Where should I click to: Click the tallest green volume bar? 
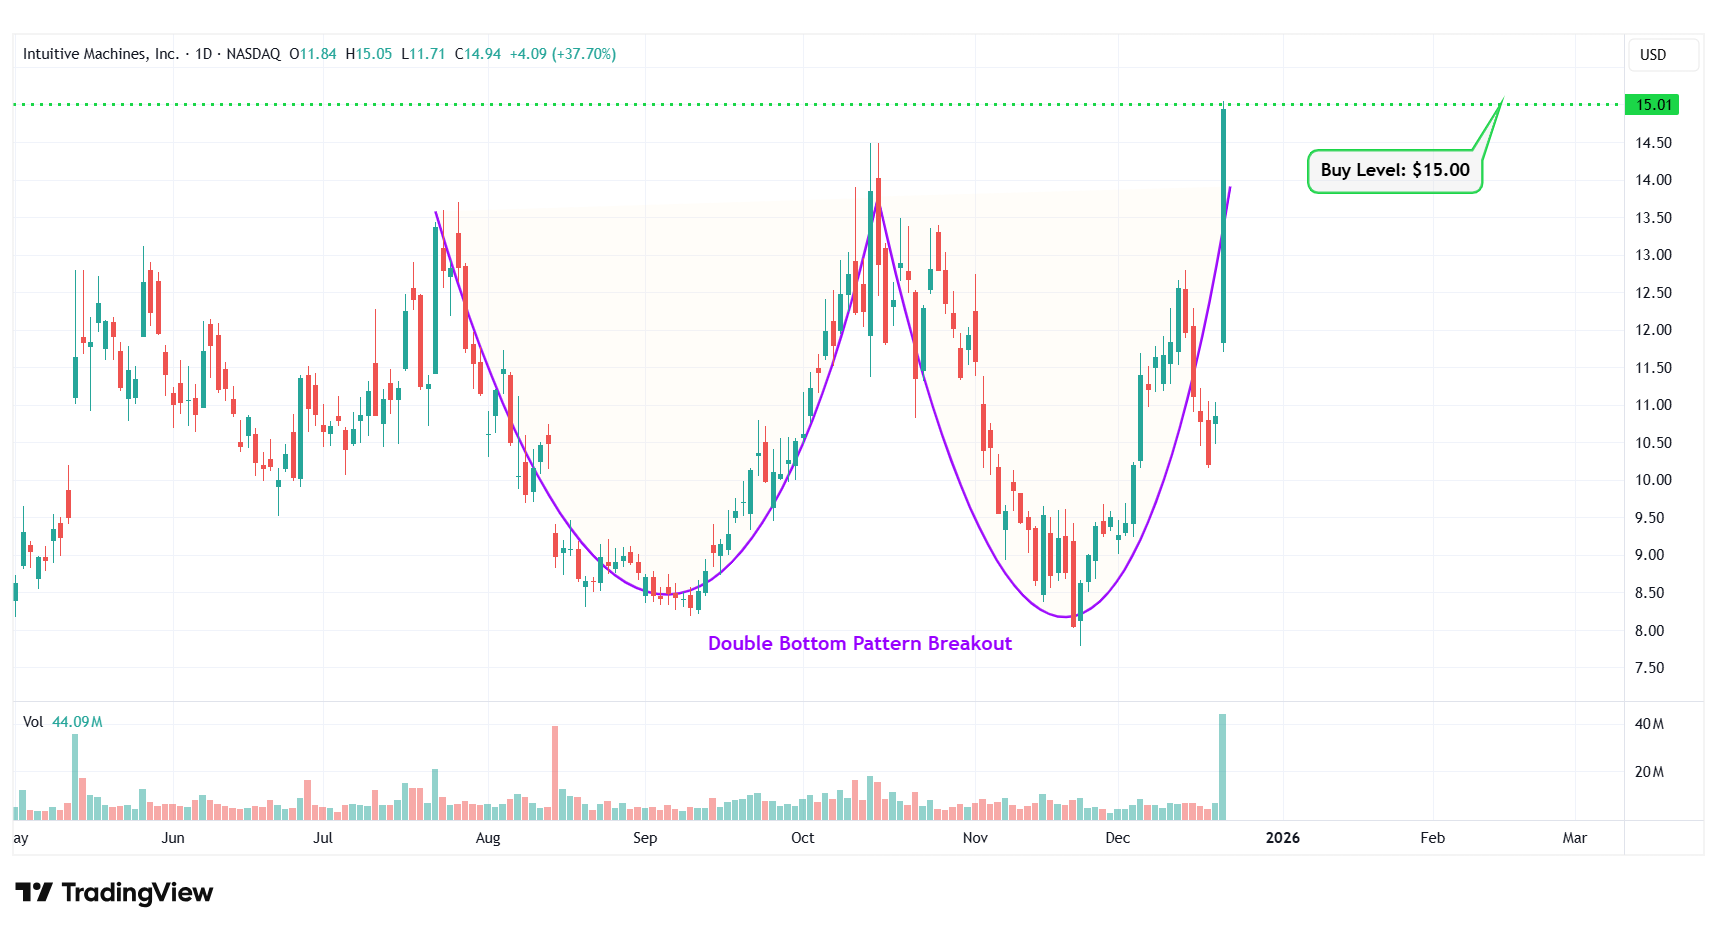pyautogui.click(x=1222, y=765)
